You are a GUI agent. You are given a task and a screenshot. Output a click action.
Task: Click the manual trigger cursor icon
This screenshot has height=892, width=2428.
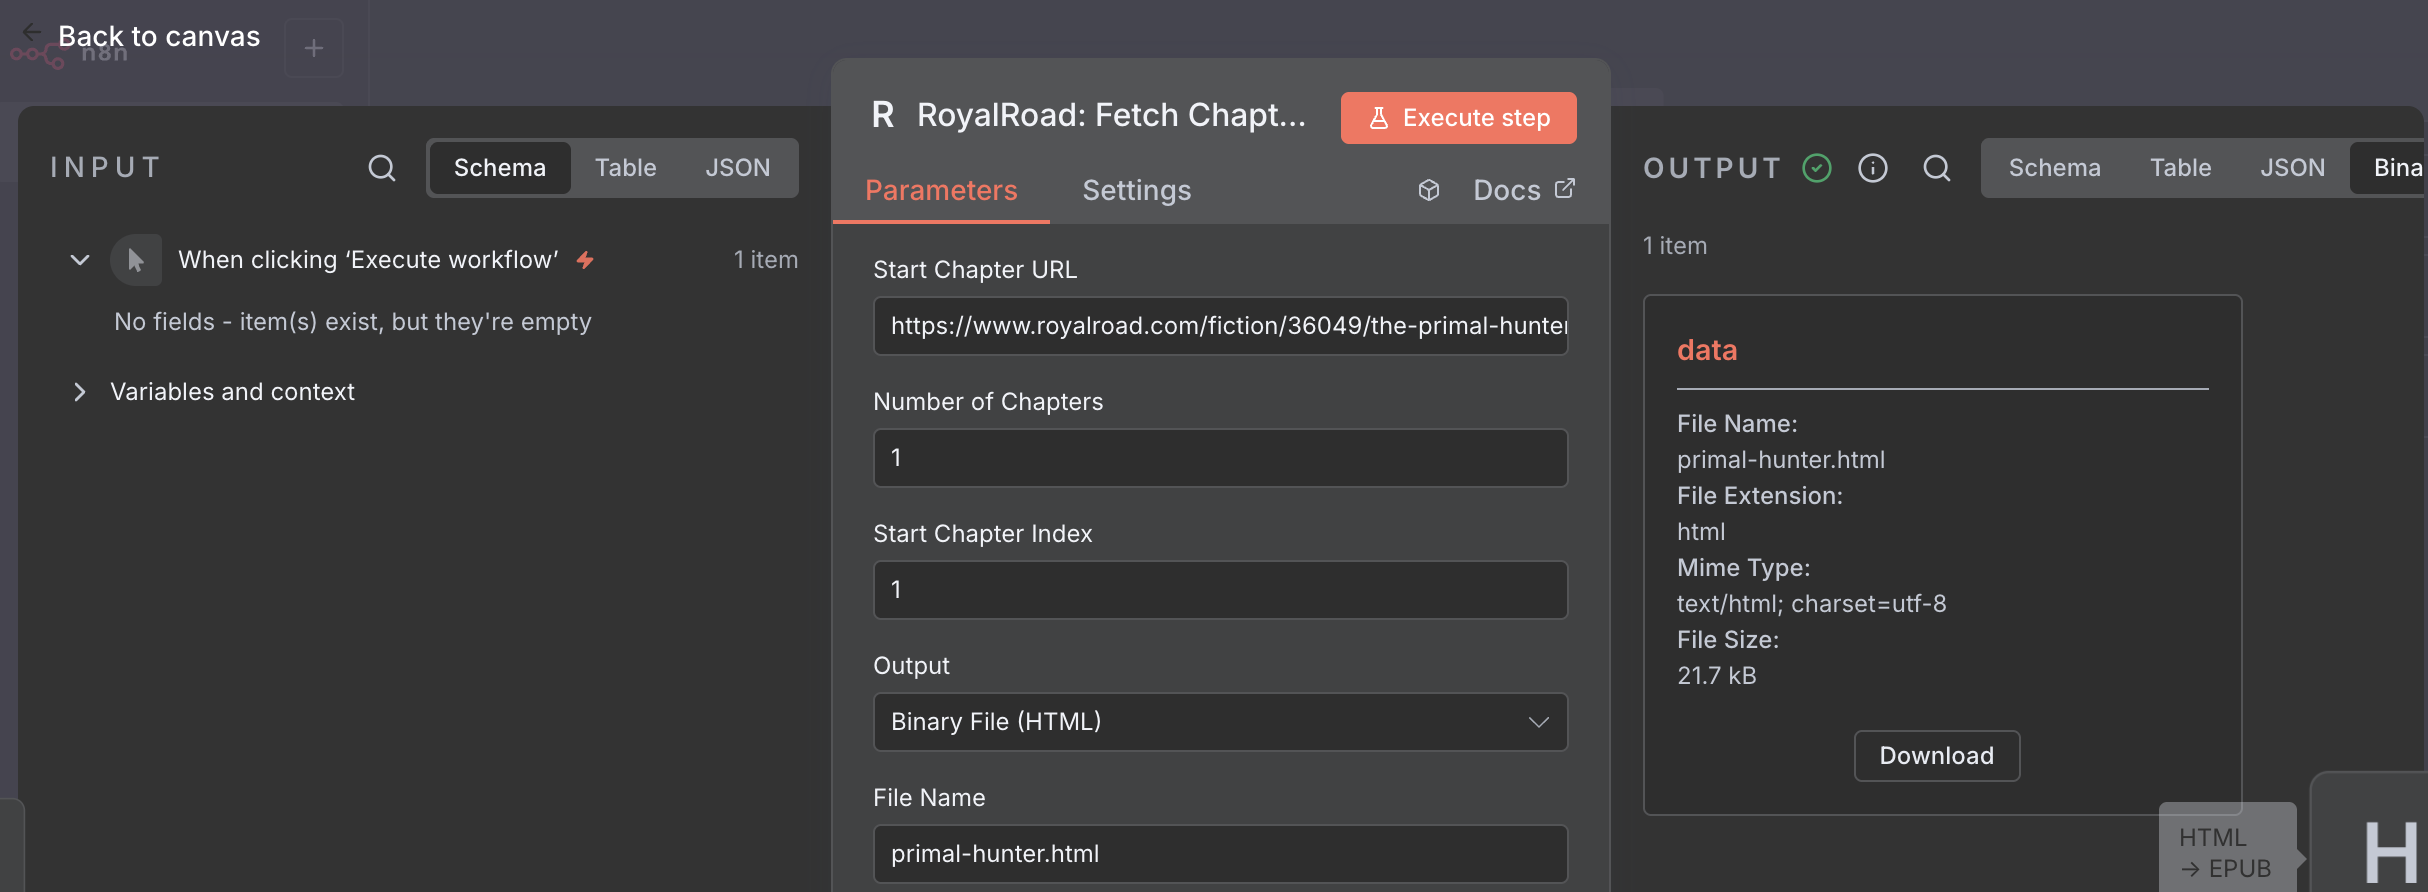coord(136,260)
